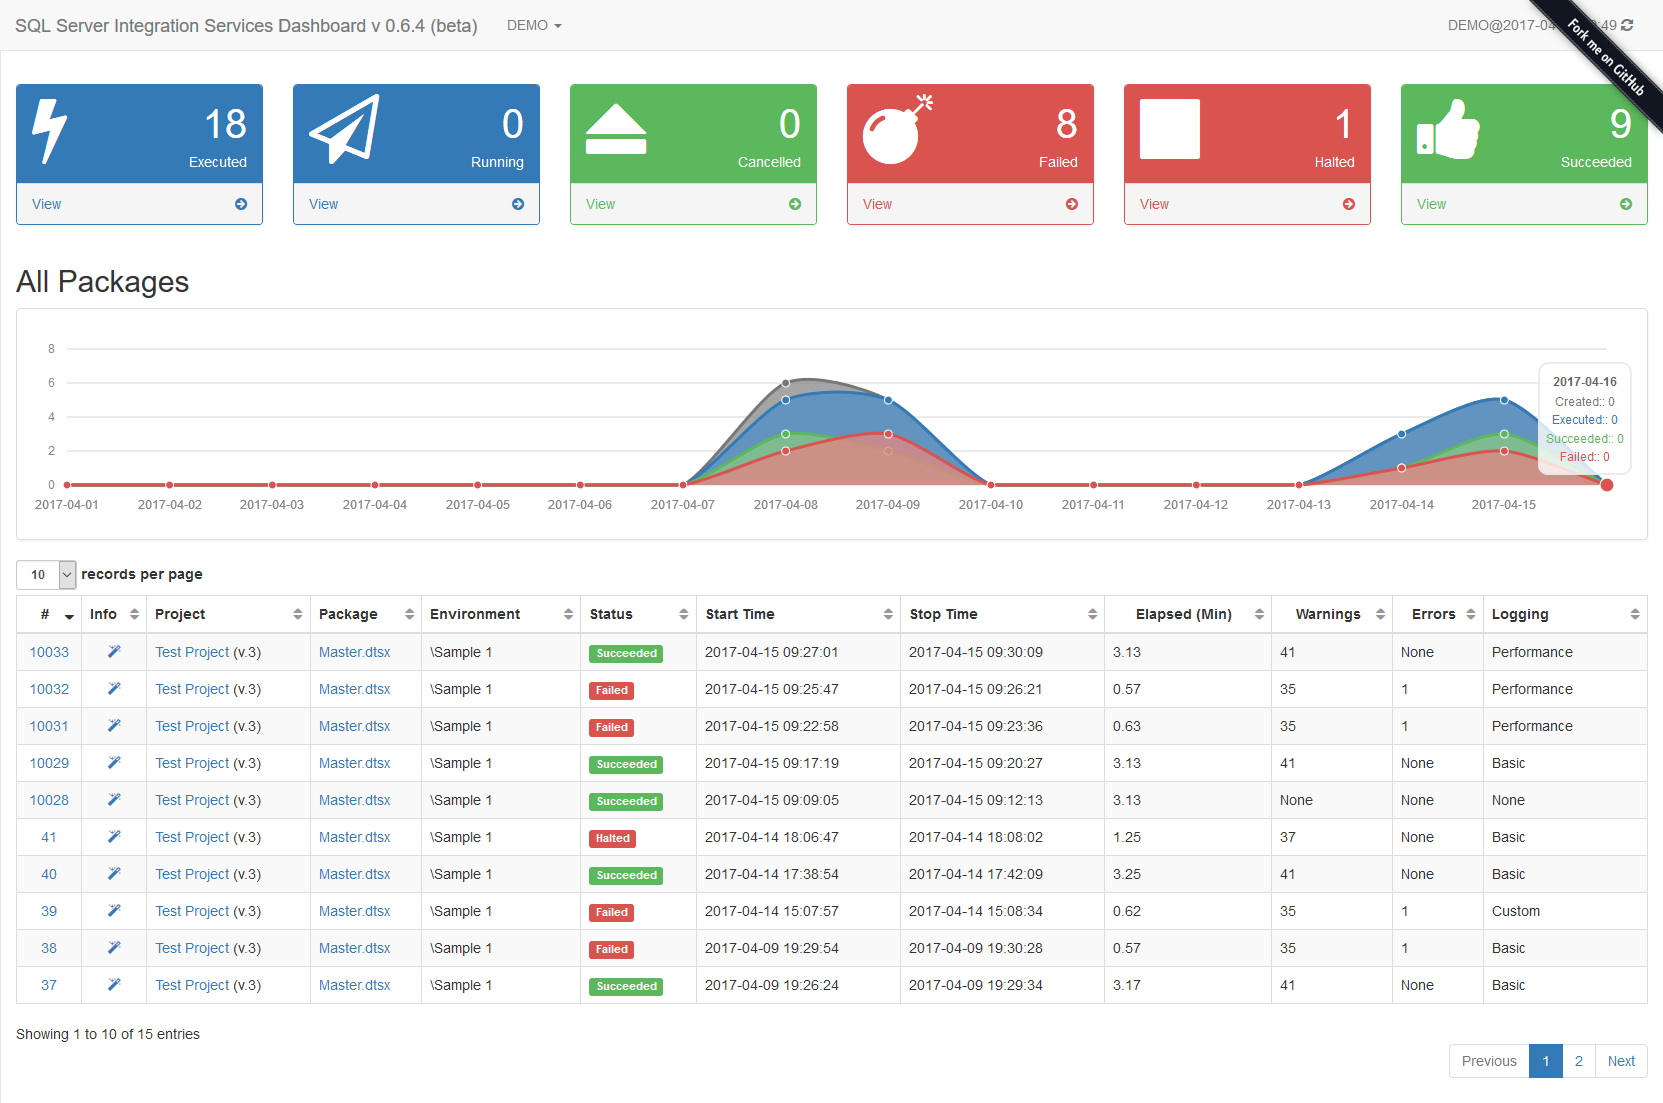Open the DEMO dropdown menu
This screenshot has height=1103, width=1663.
(x=534, y=25)
